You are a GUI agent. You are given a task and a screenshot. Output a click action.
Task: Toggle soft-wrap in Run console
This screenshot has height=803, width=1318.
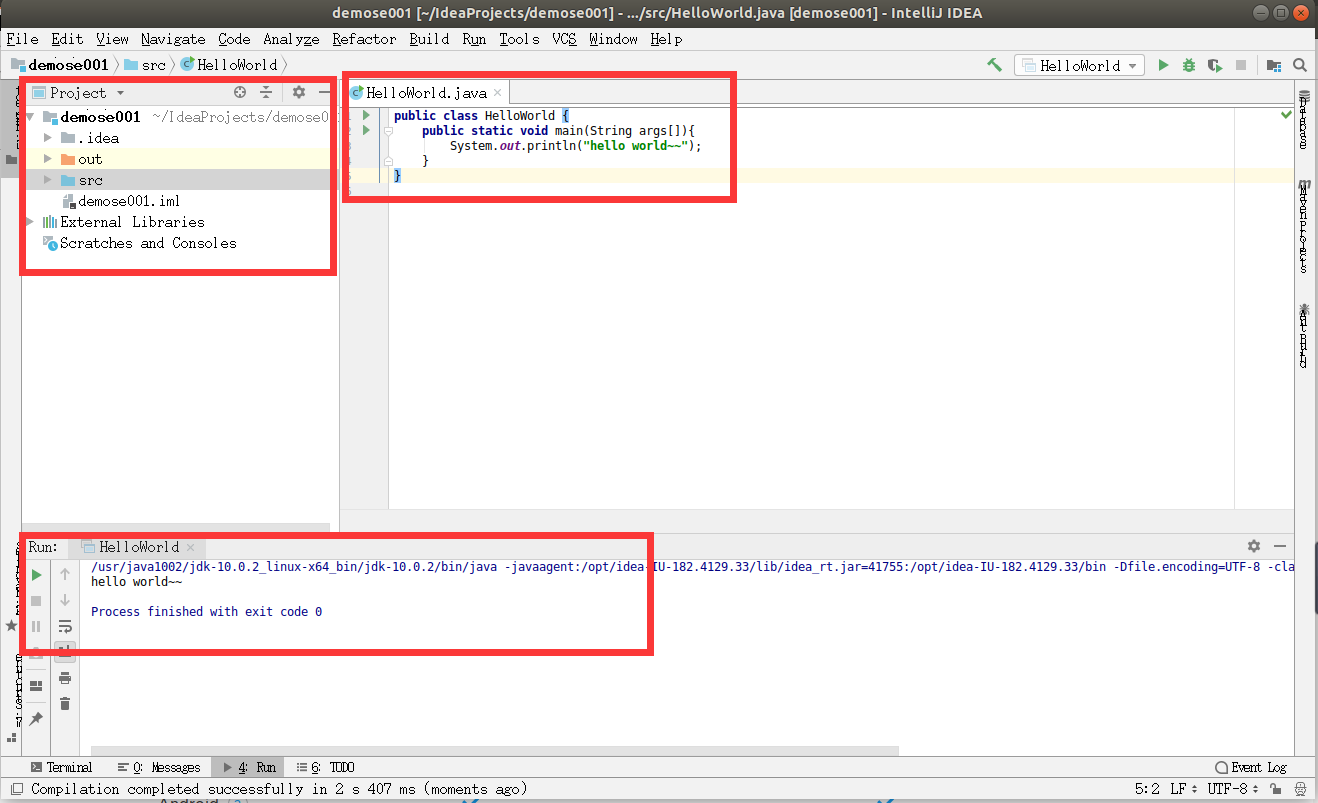coord(65,627)
